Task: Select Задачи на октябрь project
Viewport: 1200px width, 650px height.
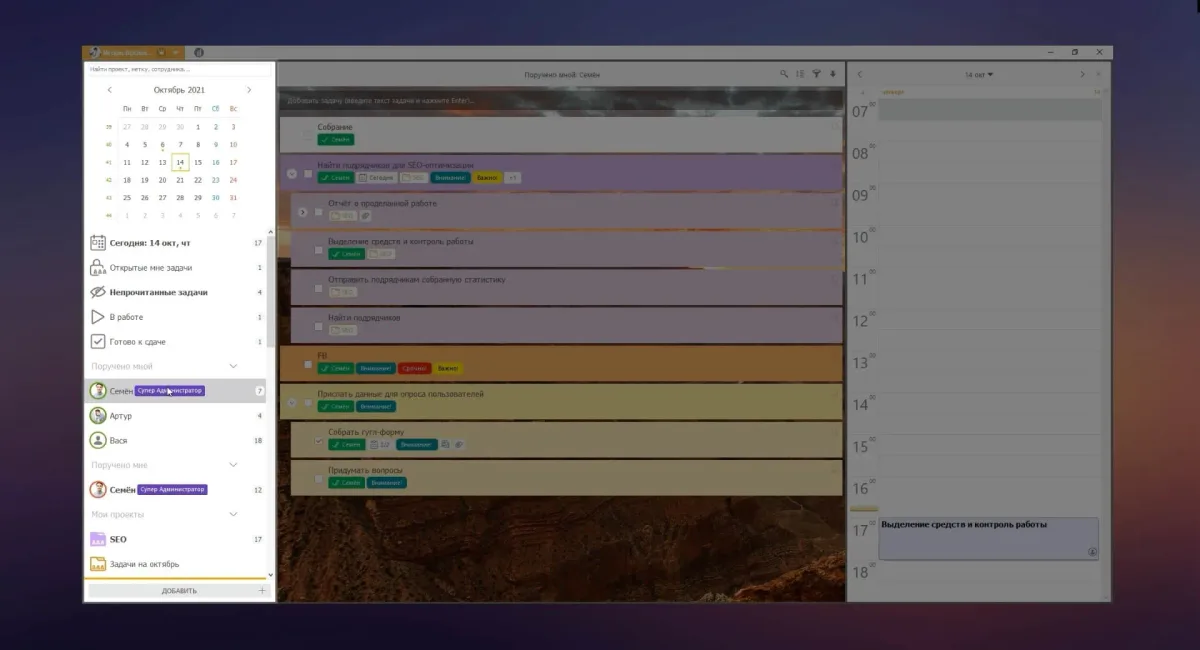Action: 144,564
